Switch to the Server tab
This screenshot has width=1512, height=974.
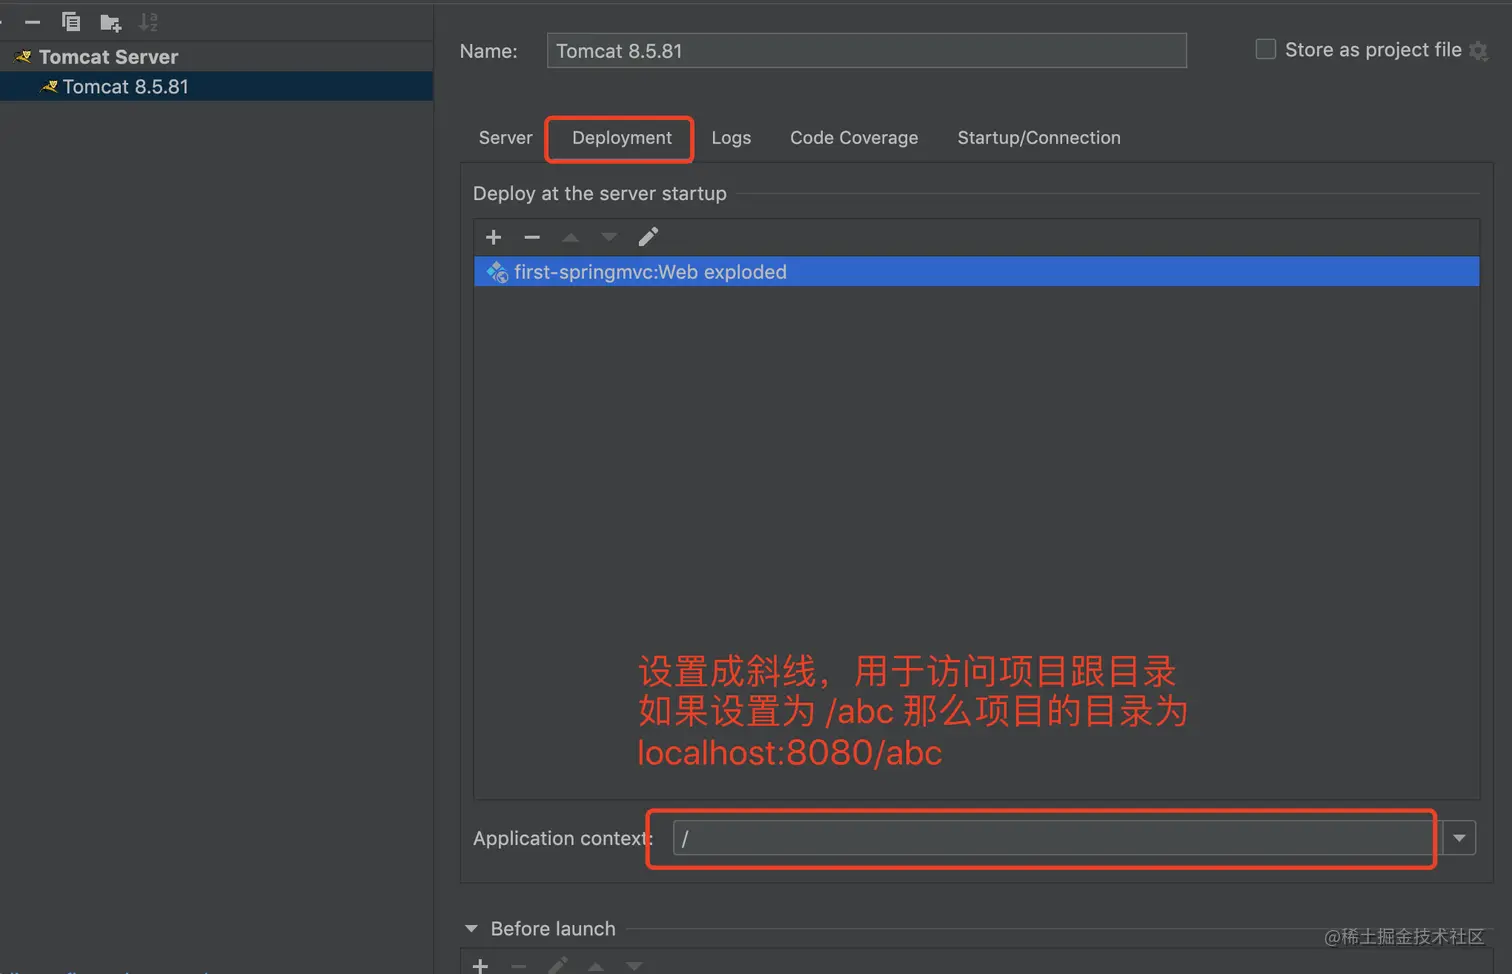[x=505, y=138]
